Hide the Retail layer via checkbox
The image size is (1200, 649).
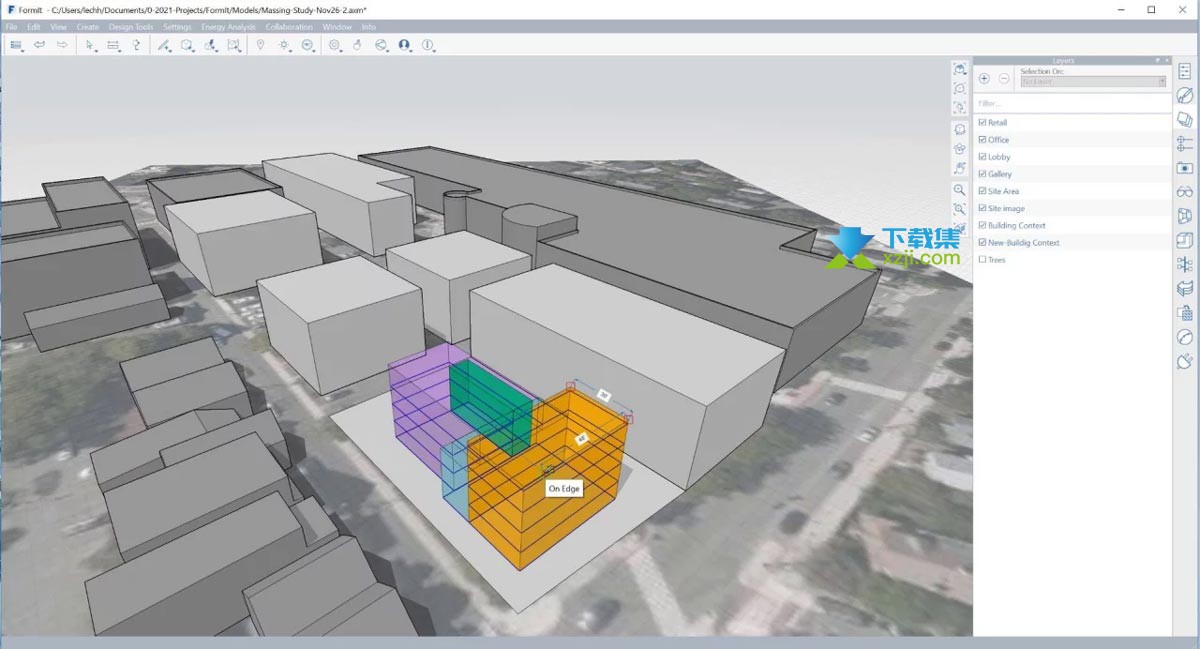[x=982, y=123]
